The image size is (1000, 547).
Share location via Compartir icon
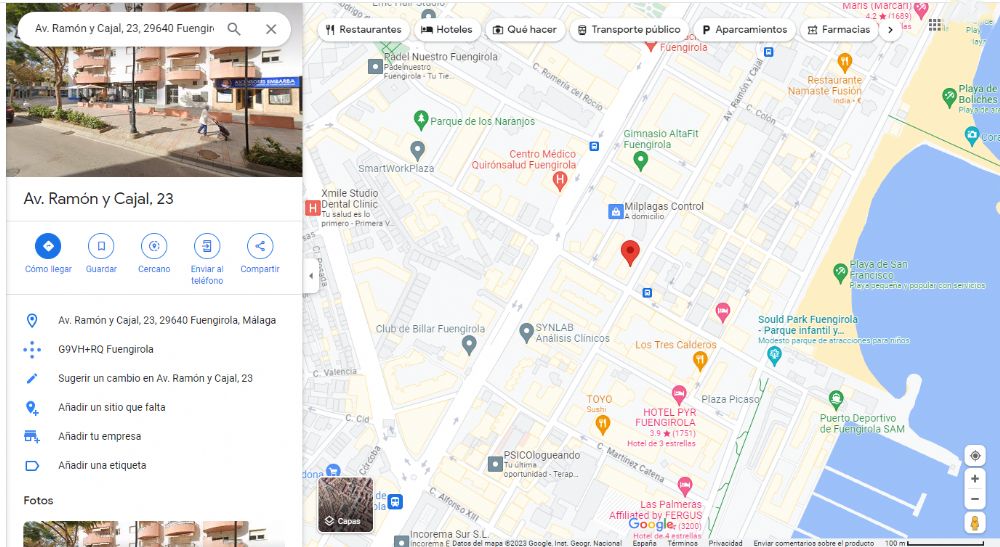[x=260, y=246]
